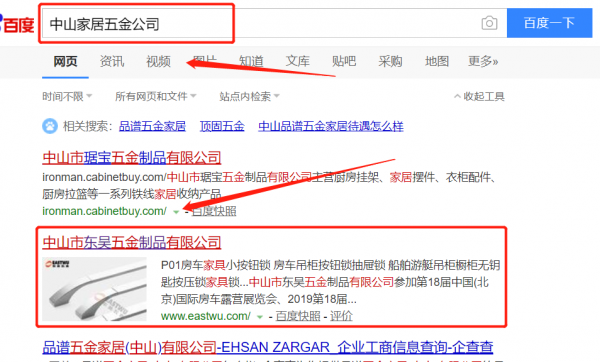Image resolution: width=600 pixels, height=362 pixels.
Task: Expand the 站点内检索 filter dropdown
Action: tap(249, 96)
